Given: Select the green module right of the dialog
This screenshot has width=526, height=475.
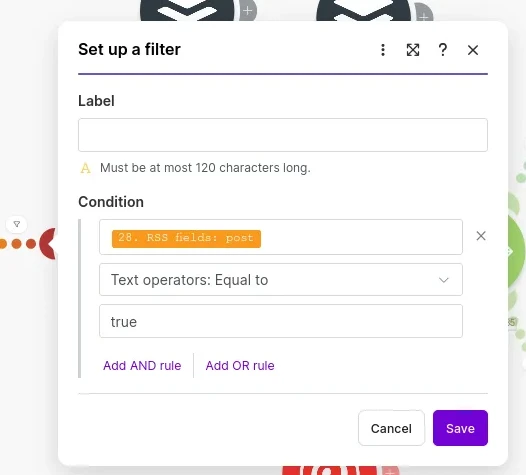Looking at the screenshot, I should [516, 252].
